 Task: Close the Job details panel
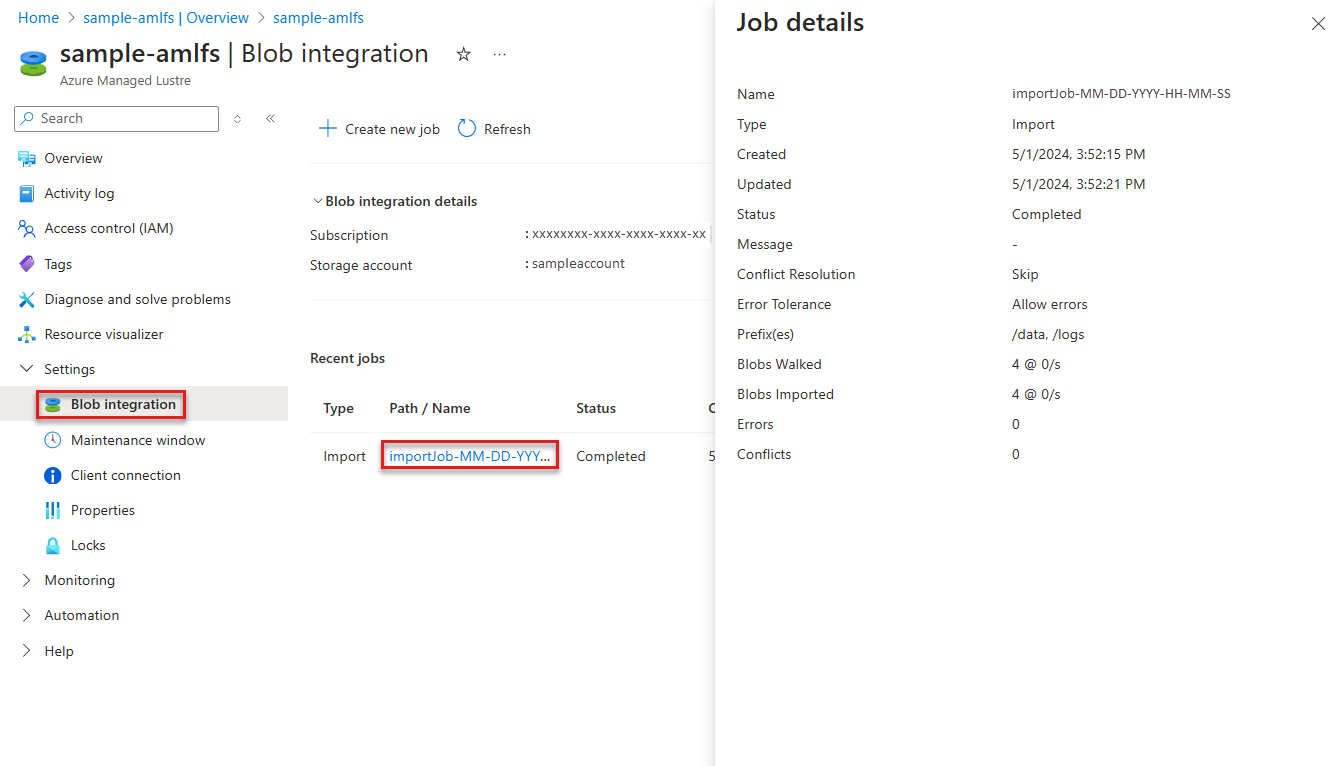[x=1318, y=24]
